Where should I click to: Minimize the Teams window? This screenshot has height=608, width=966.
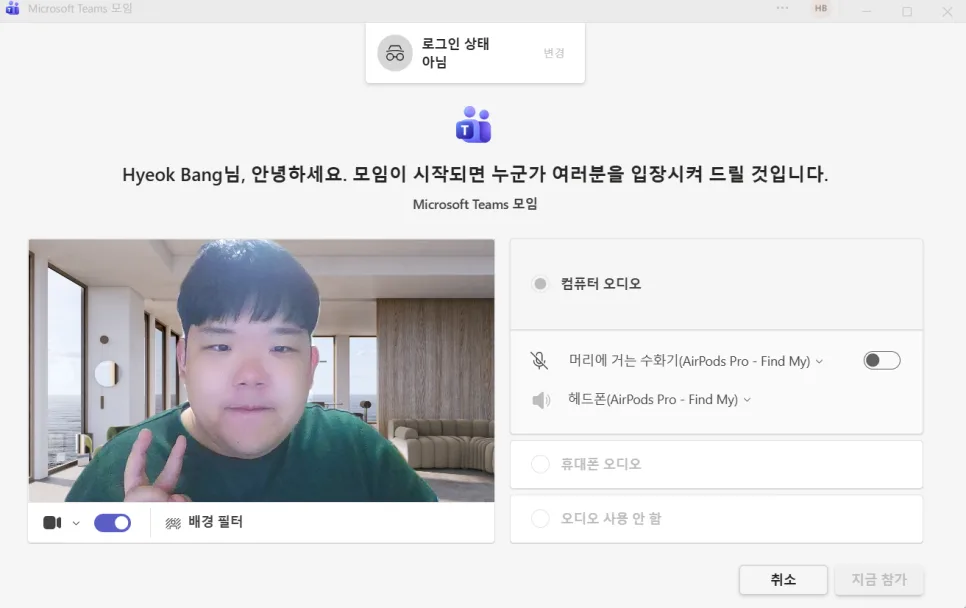[866, 11]
